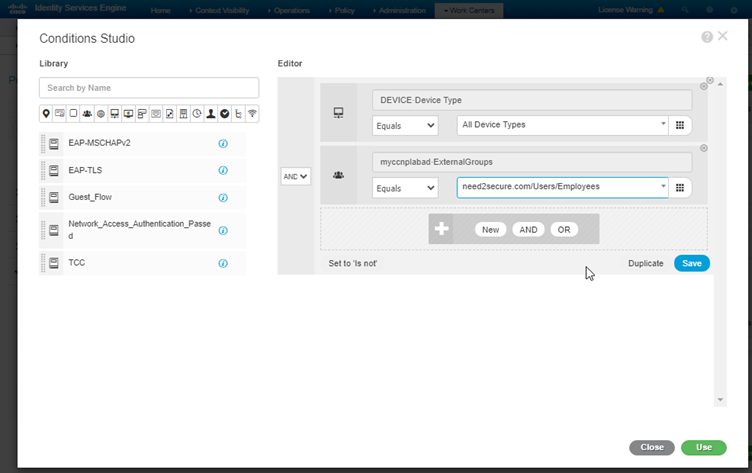
Task: Expand Equals operator for Device Type
Action: coord(405,126)
